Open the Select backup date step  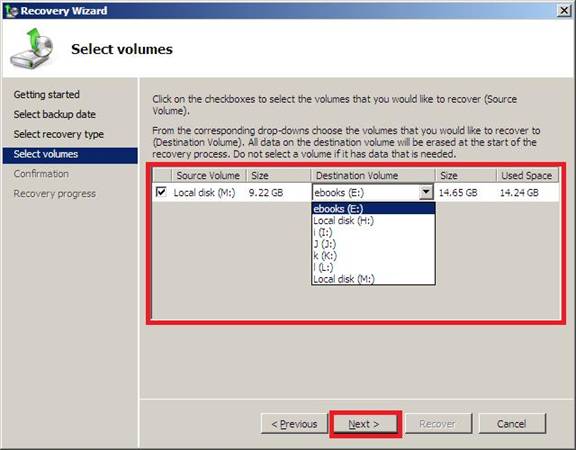55,114
